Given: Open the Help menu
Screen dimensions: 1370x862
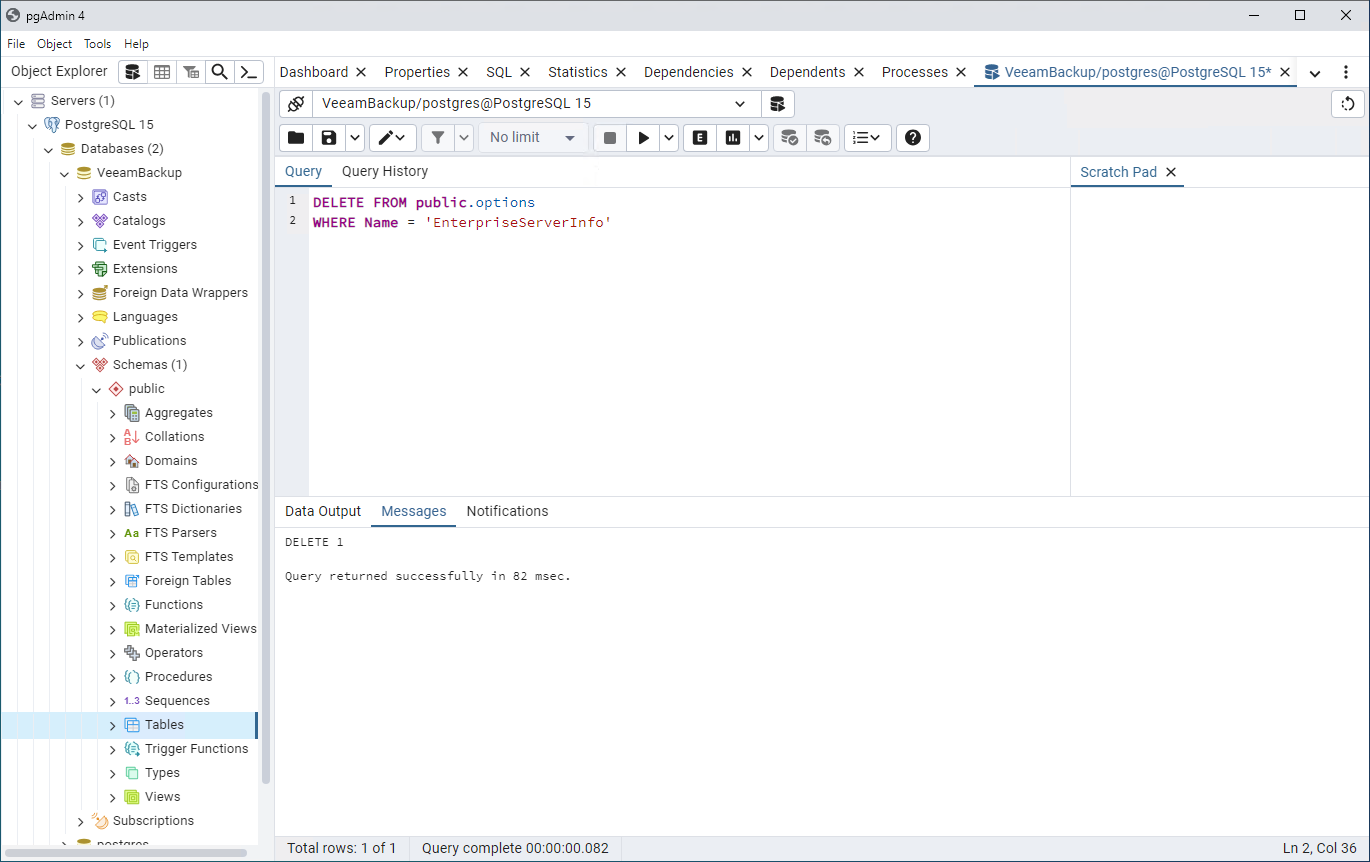Looking at the screenshot, I should pyautogui.click(x=136, y=44).
